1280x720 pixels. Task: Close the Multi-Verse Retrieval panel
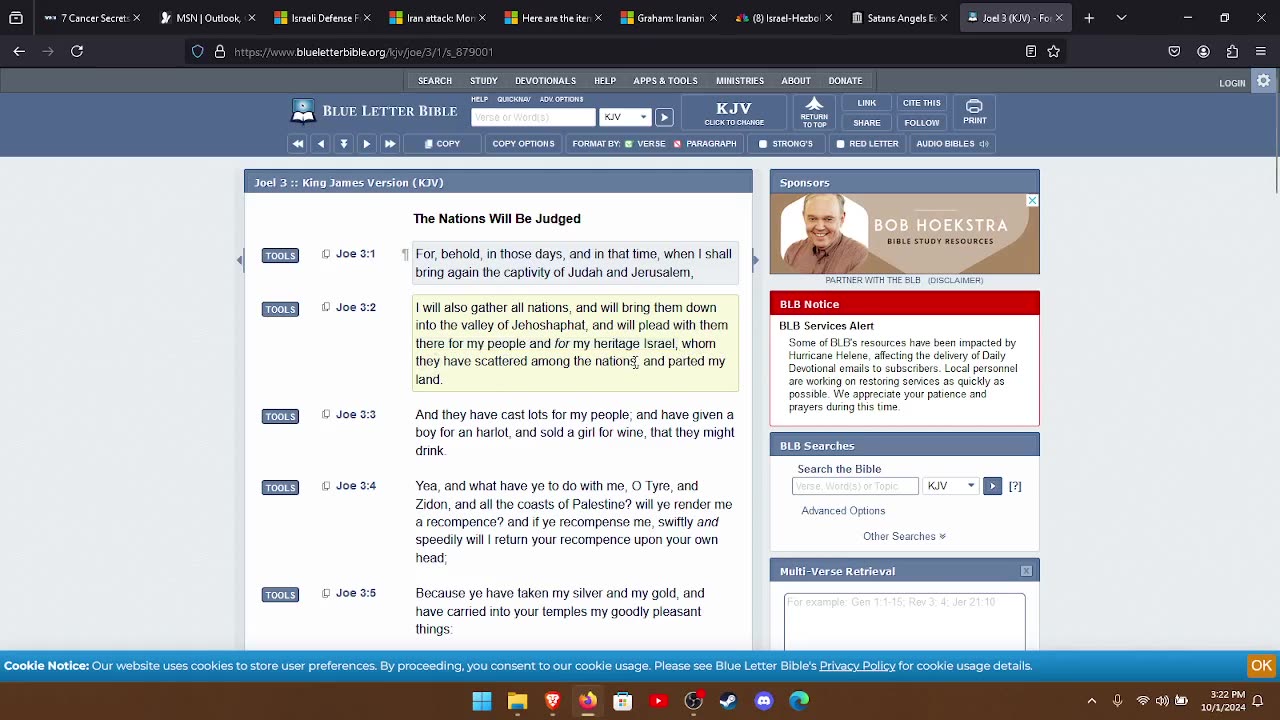(x=1026, y=571)
